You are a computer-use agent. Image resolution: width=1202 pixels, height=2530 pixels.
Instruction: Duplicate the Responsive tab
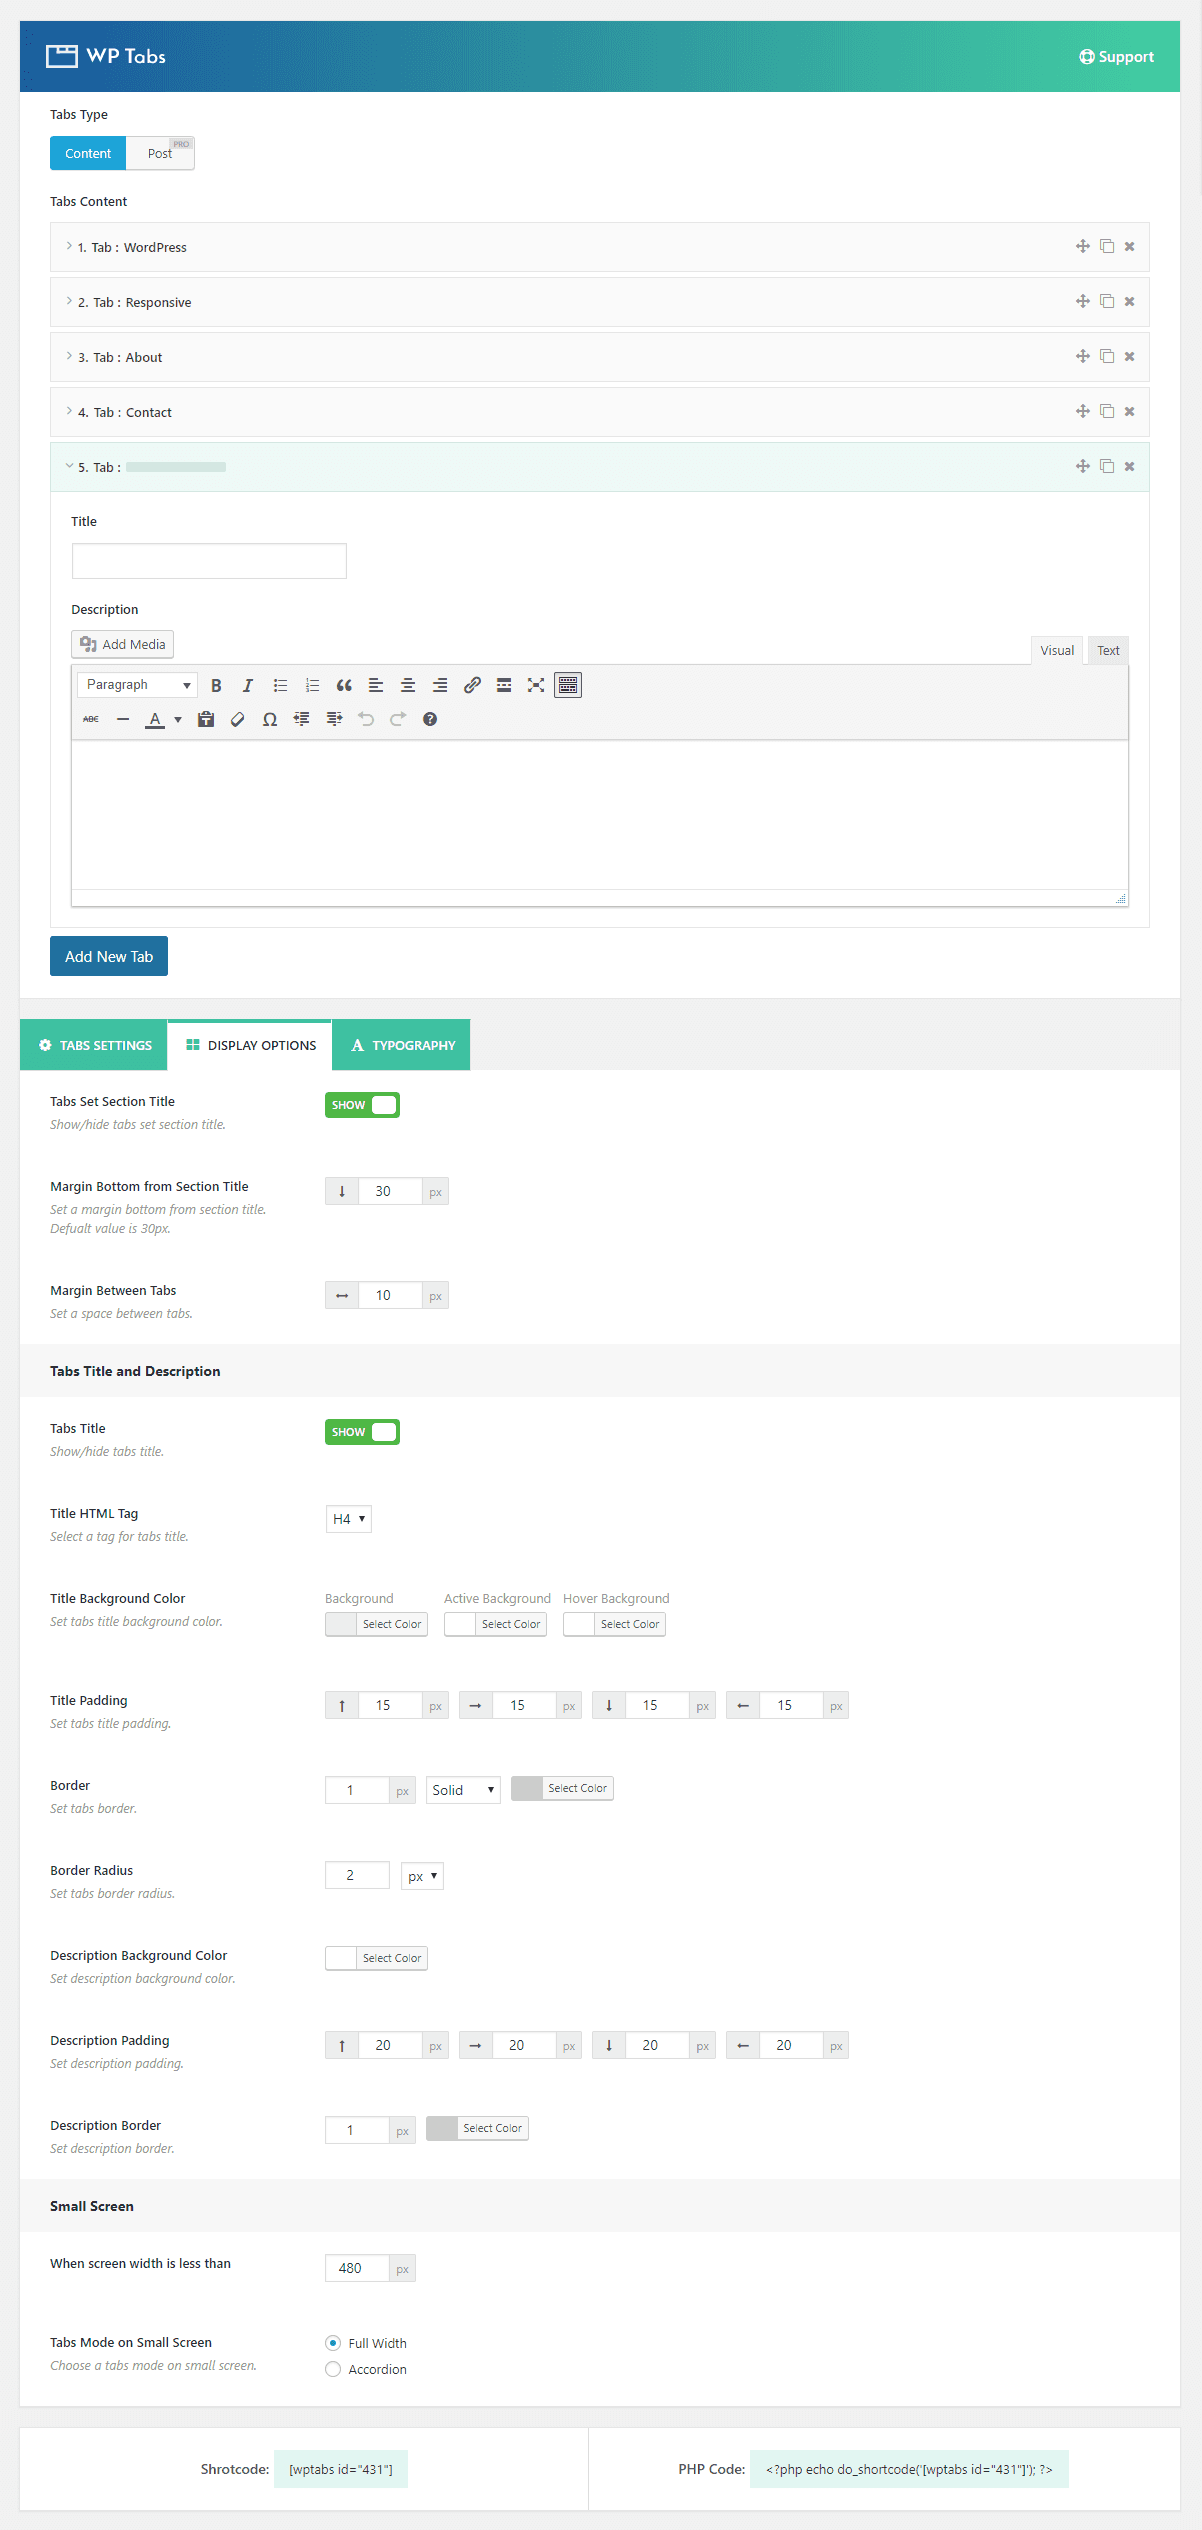pyautogui.click(x=1107, y=301)
